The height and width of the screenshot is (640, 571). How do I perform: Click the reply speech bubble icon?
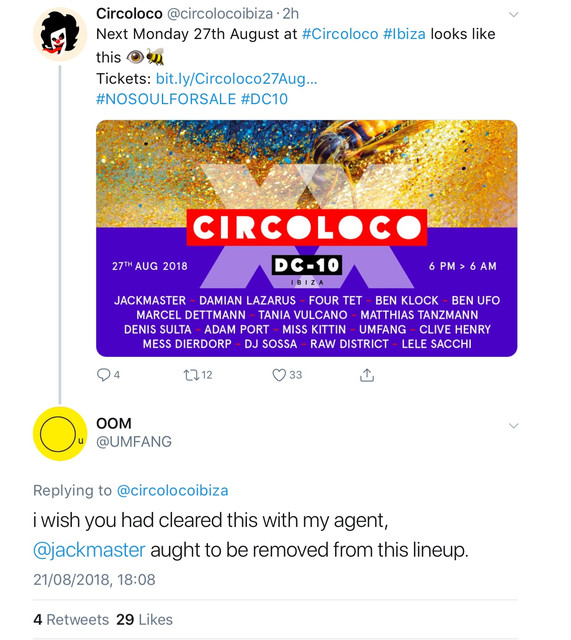coord(103,375)
